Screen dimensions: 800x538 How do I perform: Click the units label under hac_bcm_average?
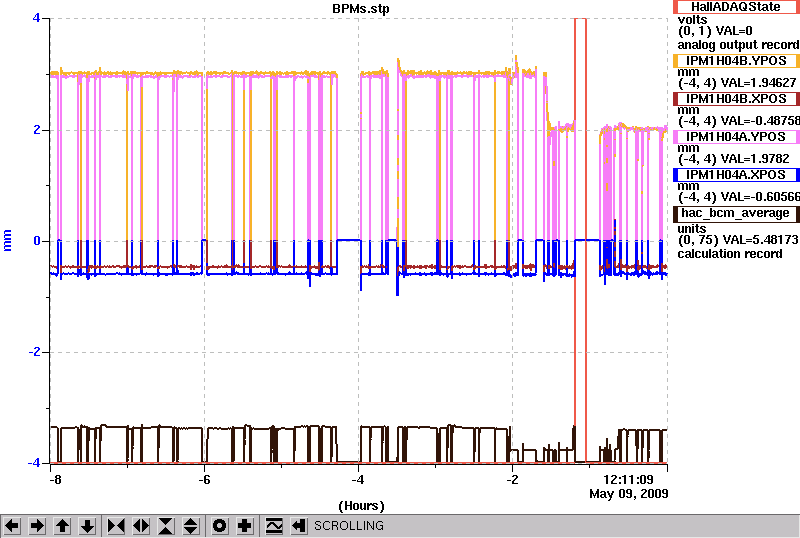pyautogui.click(x=692, y=229)
